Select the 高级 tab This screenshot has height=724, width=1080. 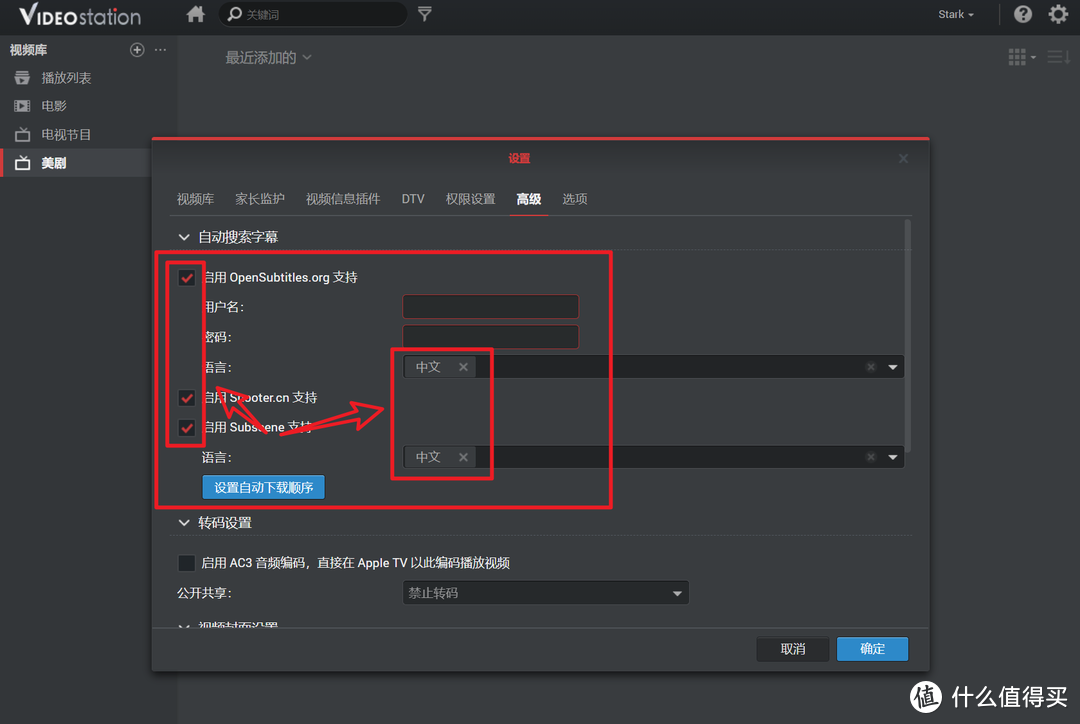pos(528,199)
